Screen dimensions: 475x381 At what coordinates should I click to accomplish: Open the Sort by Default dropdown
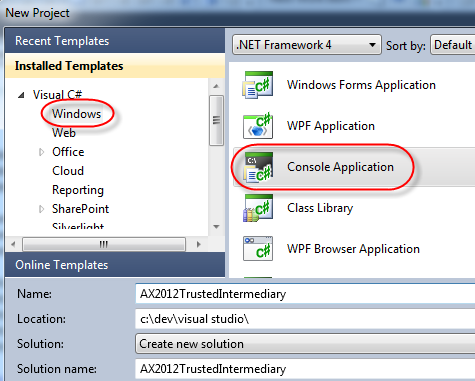pyautogui.click(x=453, y=45)
